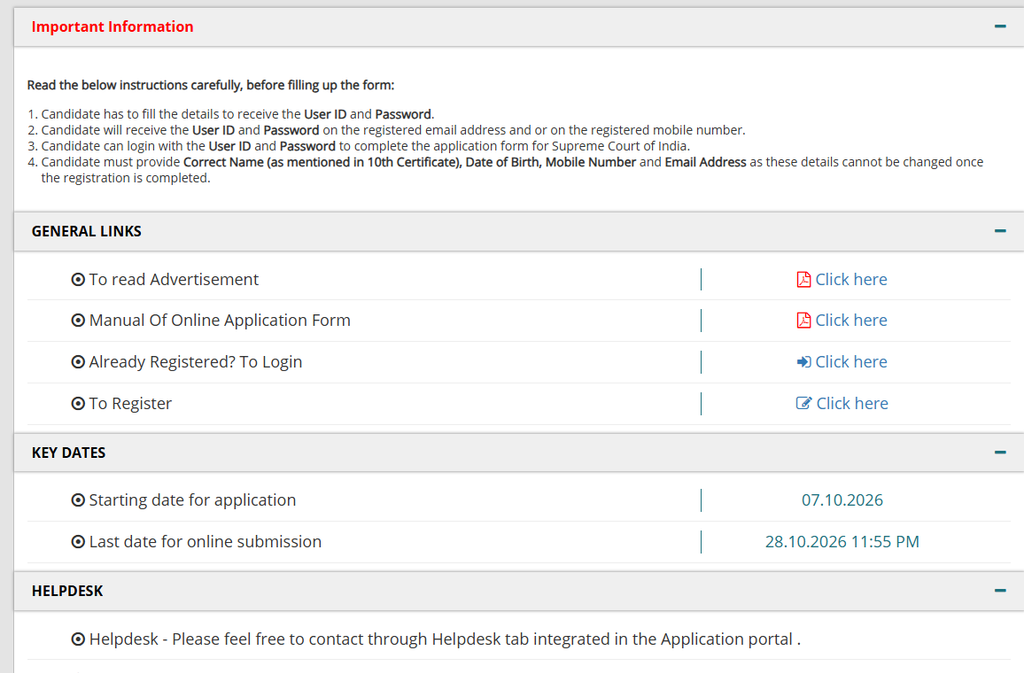Click the last date value 28.10.2026 11:55 PM

click(x=842, y=542)
